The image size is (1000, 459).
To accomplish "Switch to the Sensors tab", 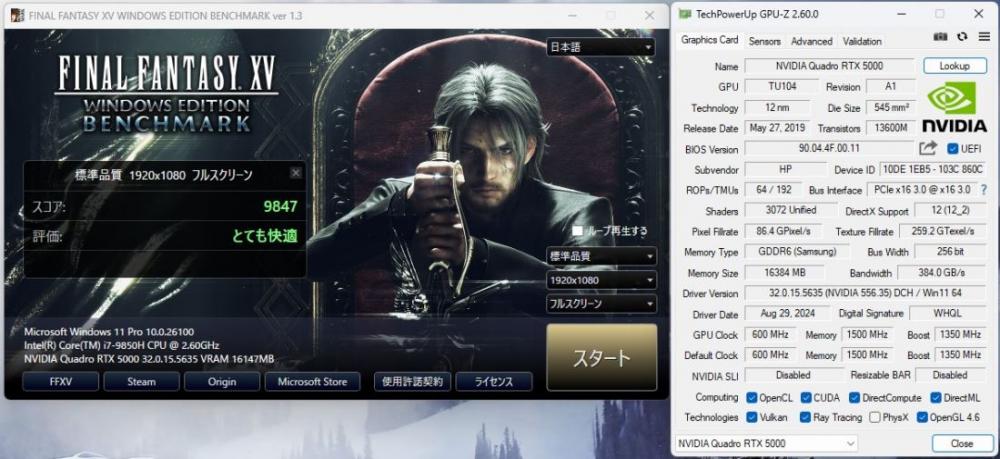I will pyautogui.click(x=764, y=41).
